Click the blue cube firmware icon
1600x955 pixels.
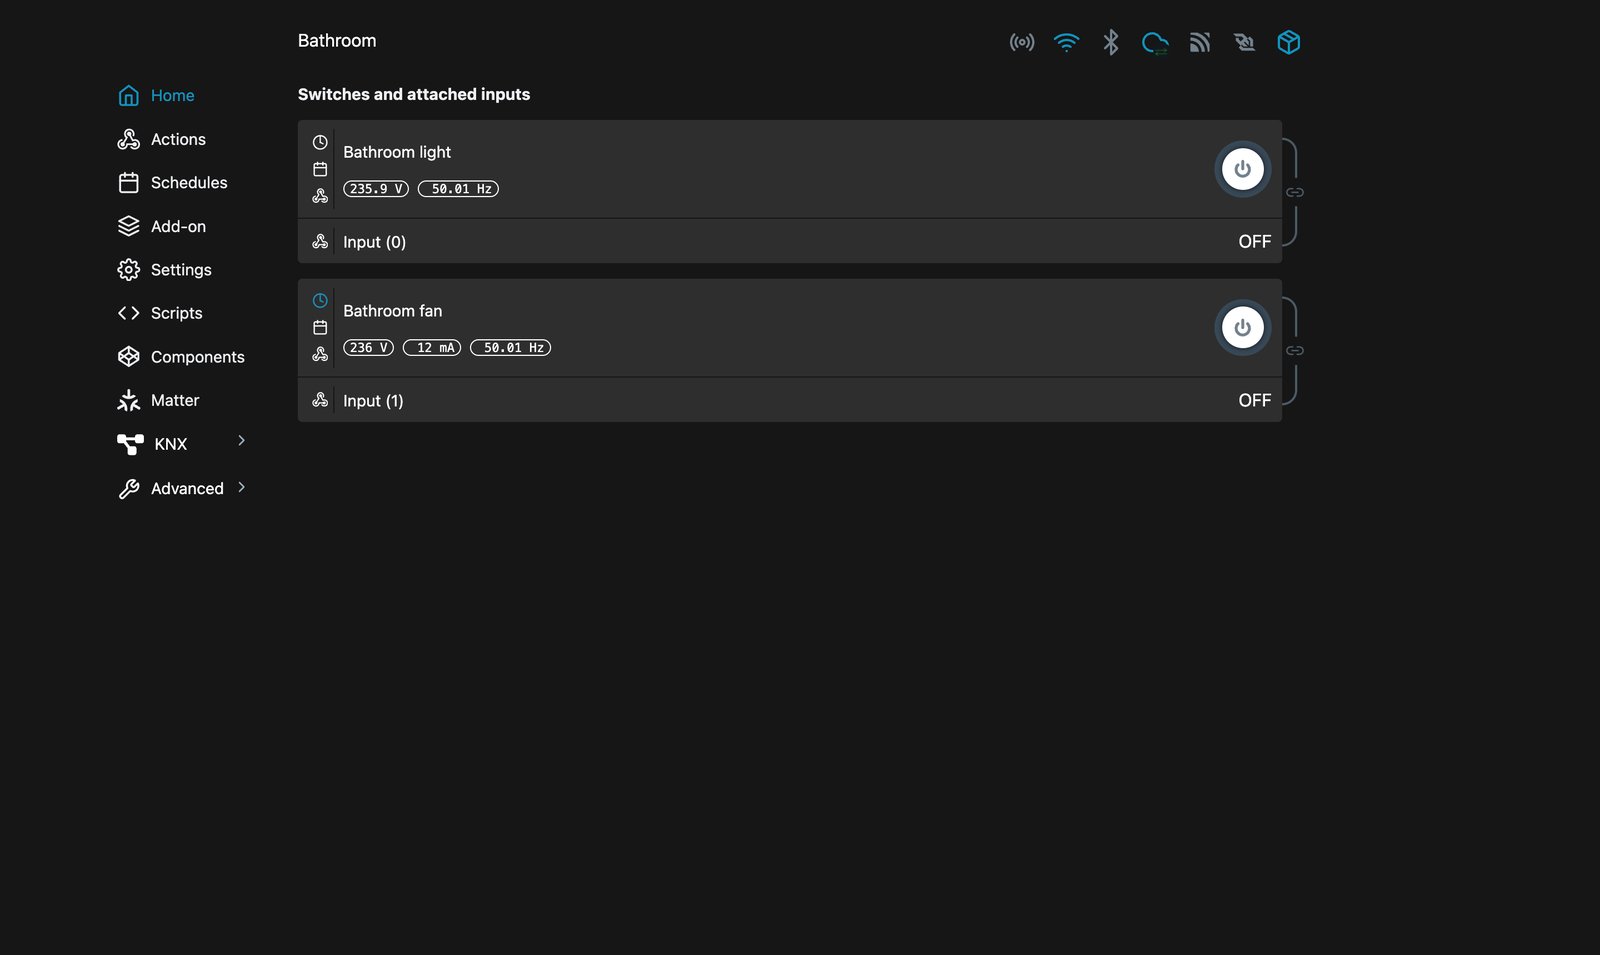point(1289,42)
